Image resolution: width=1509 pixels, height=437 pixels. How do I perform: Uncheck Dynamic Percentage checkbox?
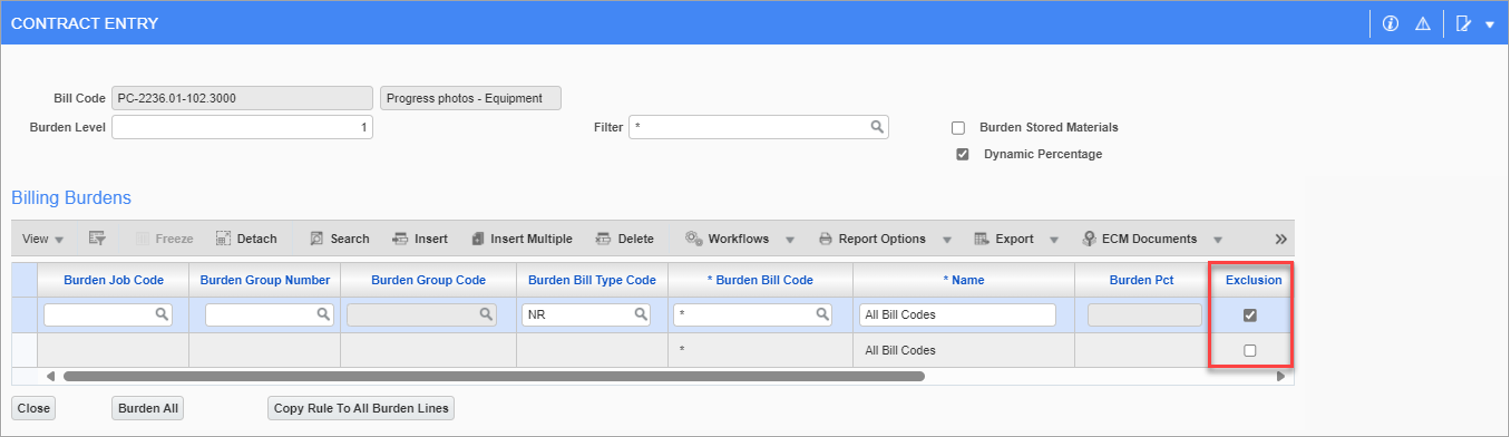point(963,155)
